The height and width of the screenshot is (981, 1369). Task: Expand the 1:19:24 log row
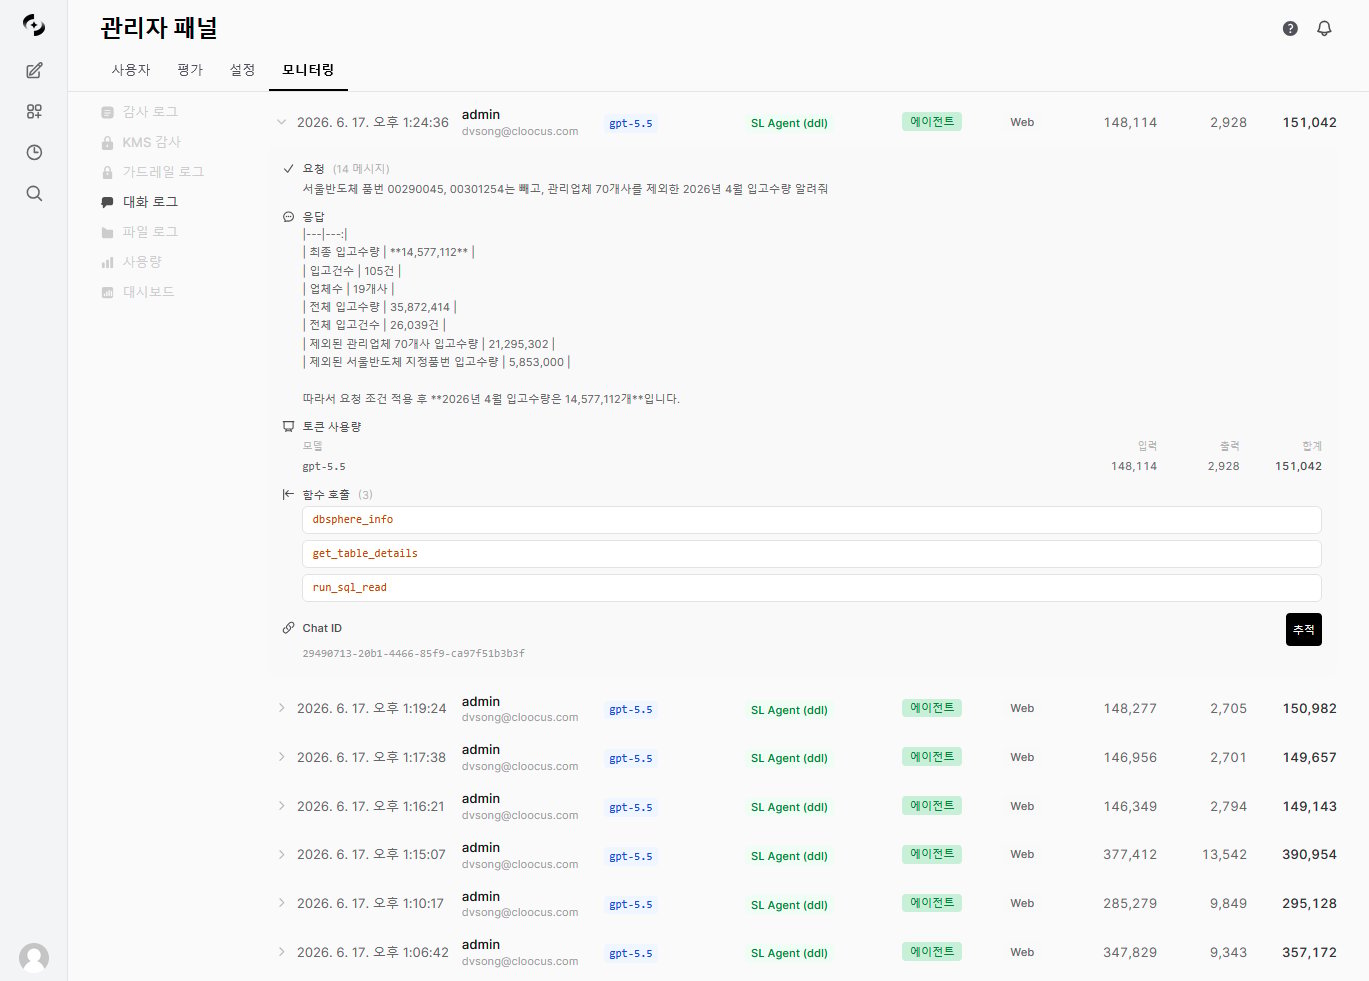pos(281,708)
